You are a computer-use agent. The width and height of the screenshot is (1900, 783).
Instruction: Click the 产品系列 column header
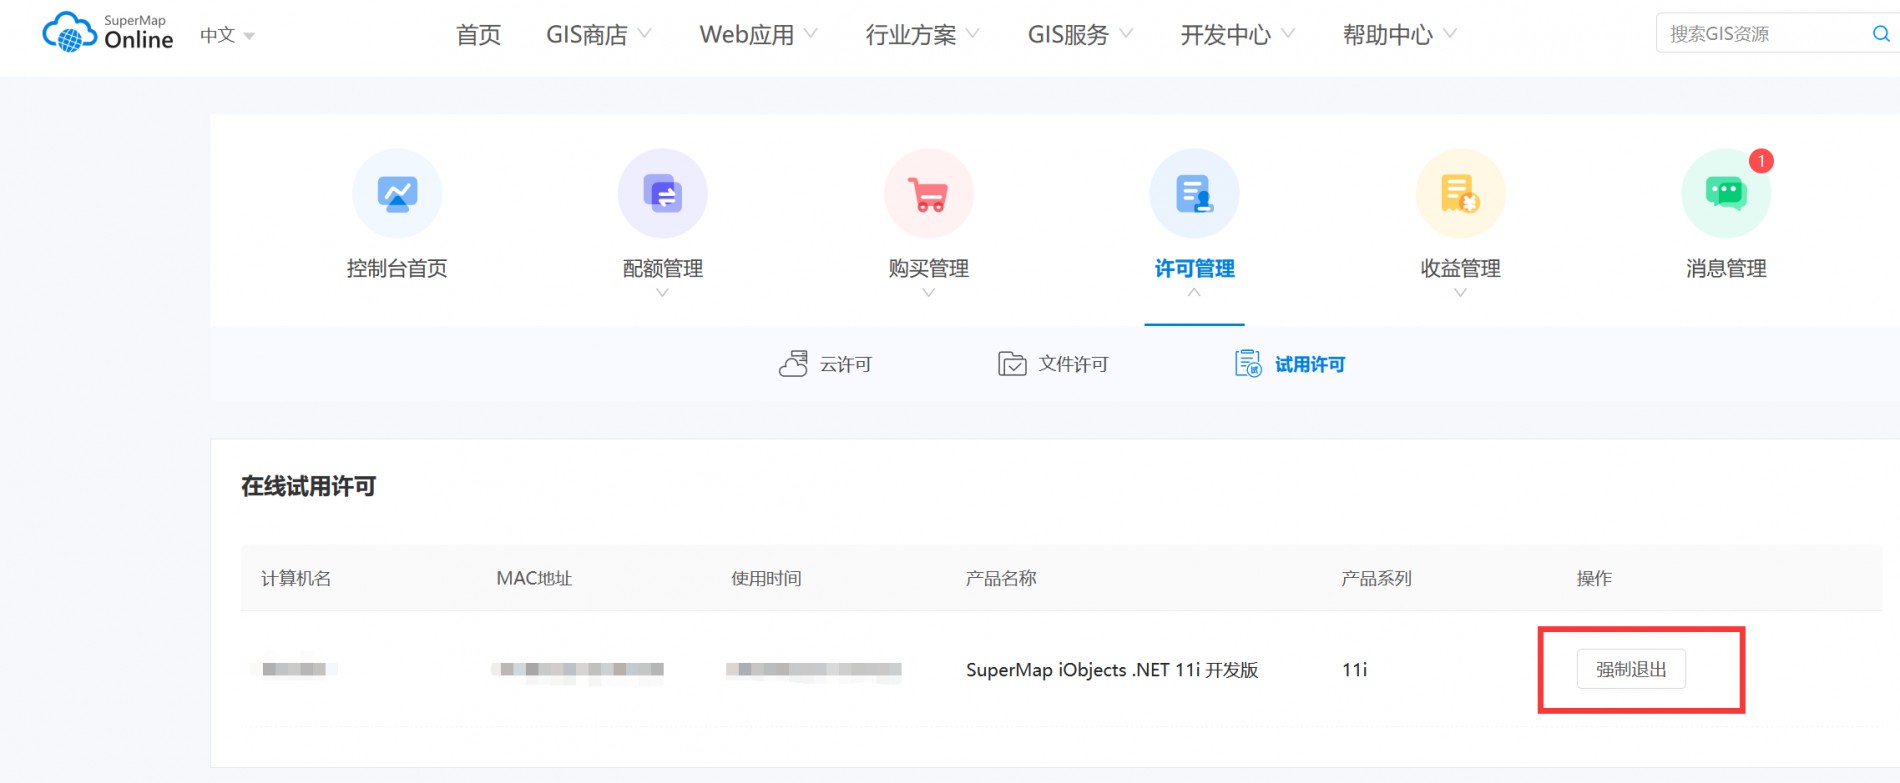point(1376,578)
